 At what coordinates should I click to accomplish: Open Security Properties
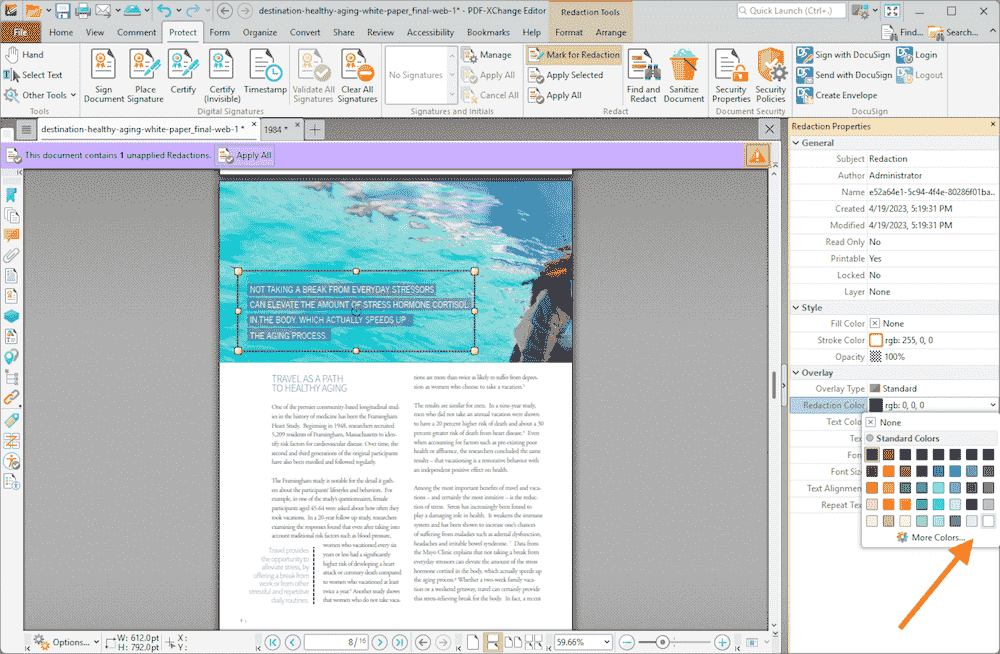pos(731,72)
